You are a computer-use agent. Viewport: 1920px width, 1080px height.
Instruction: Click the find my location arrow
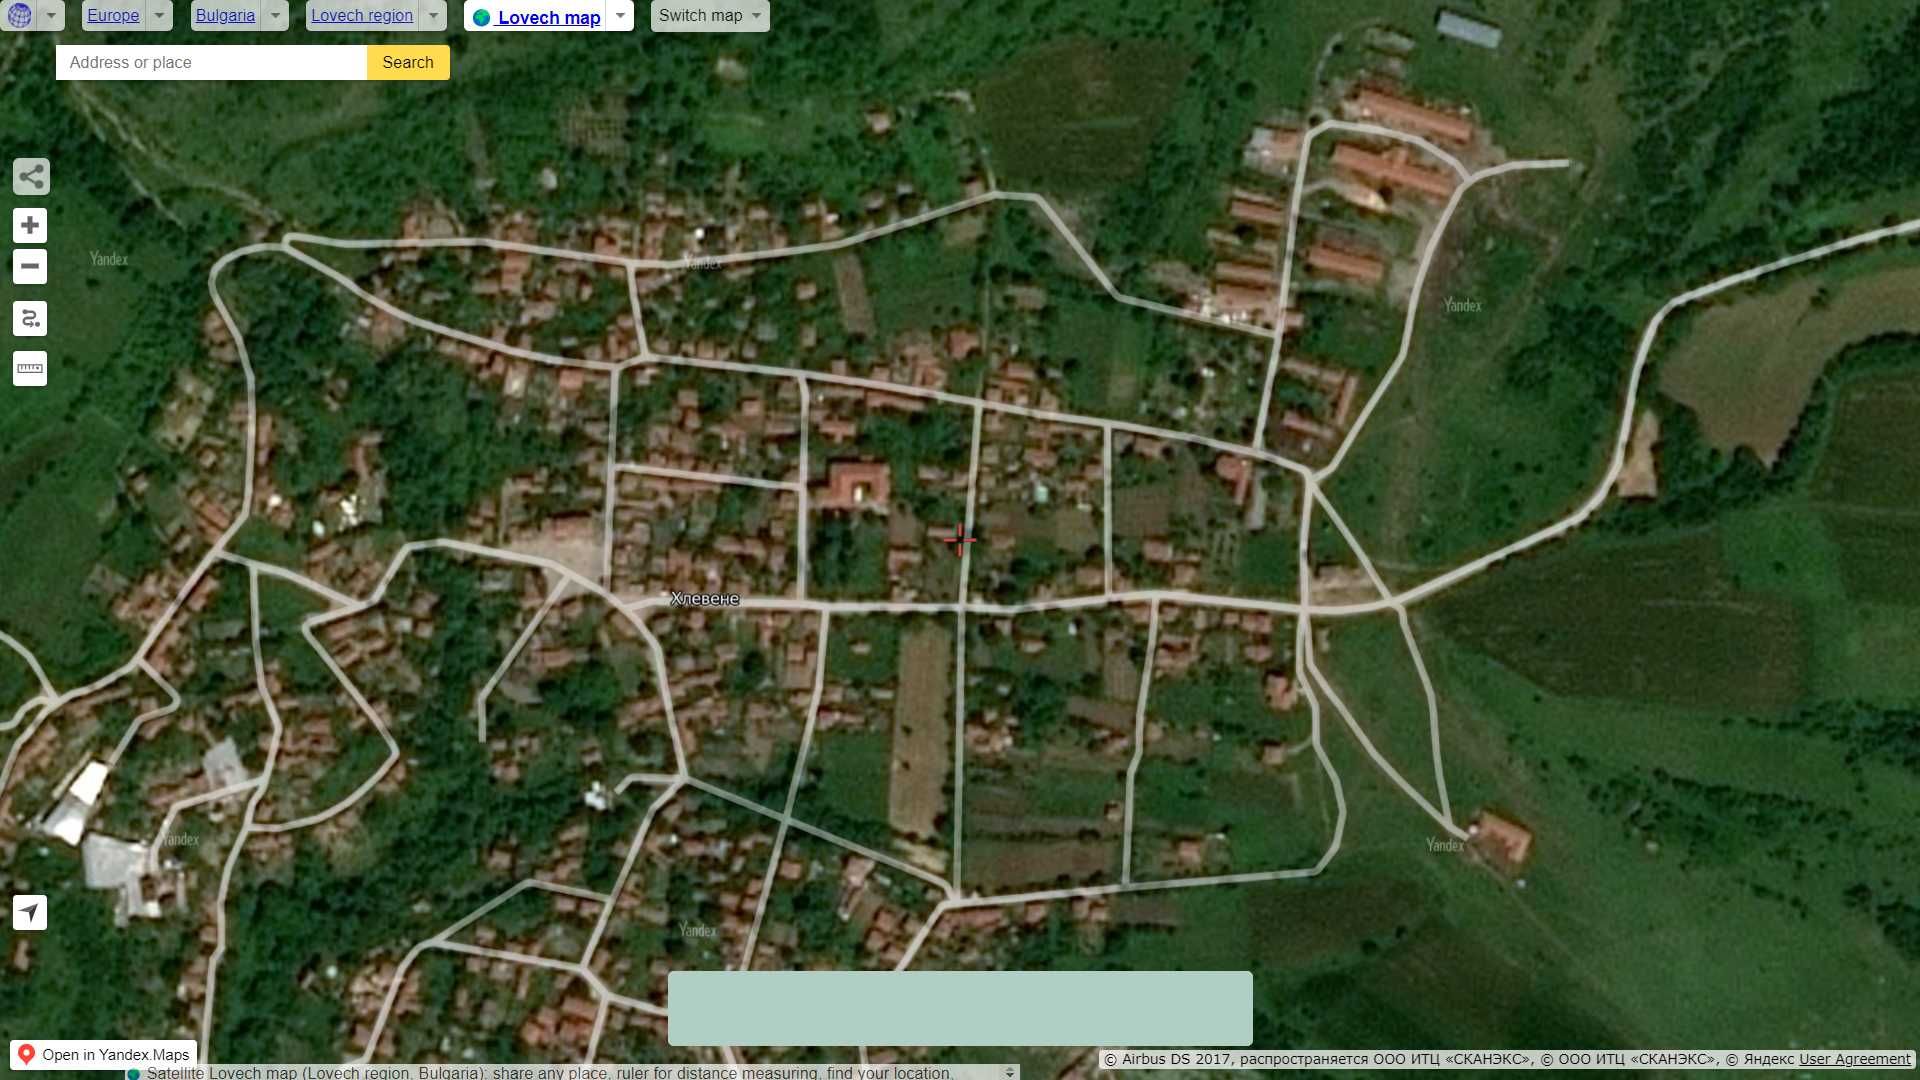30,912
